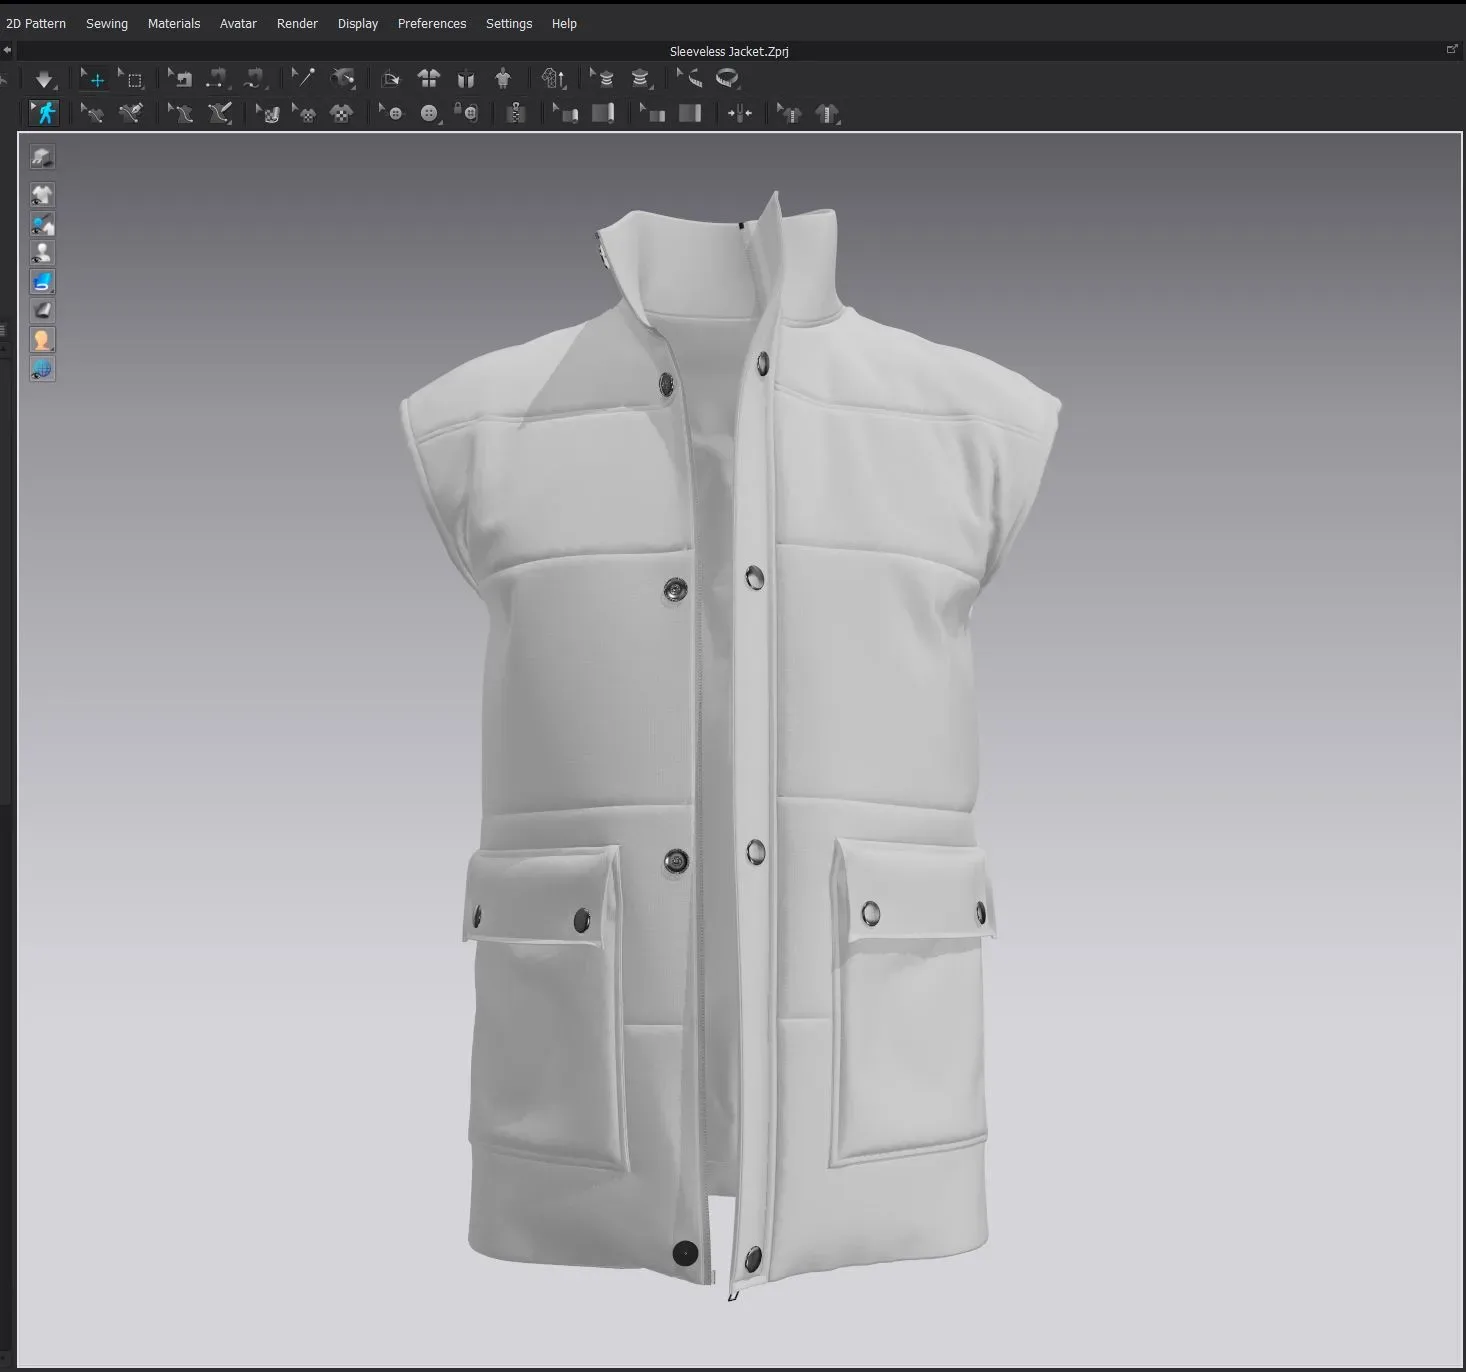Choose the Topstitch shirt tool
The image size is (1466, 1372).
tap(827, 113)
